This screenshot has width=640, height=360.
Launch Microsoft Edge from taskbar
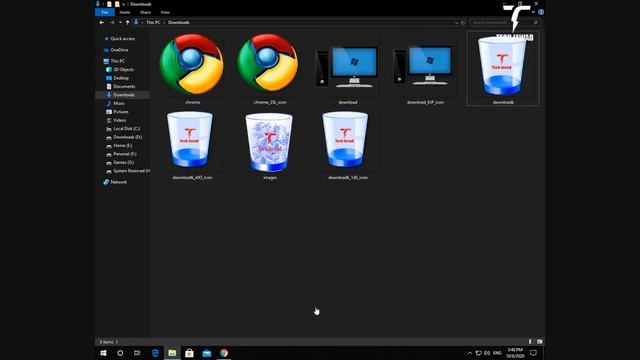[x=155, y=353]
